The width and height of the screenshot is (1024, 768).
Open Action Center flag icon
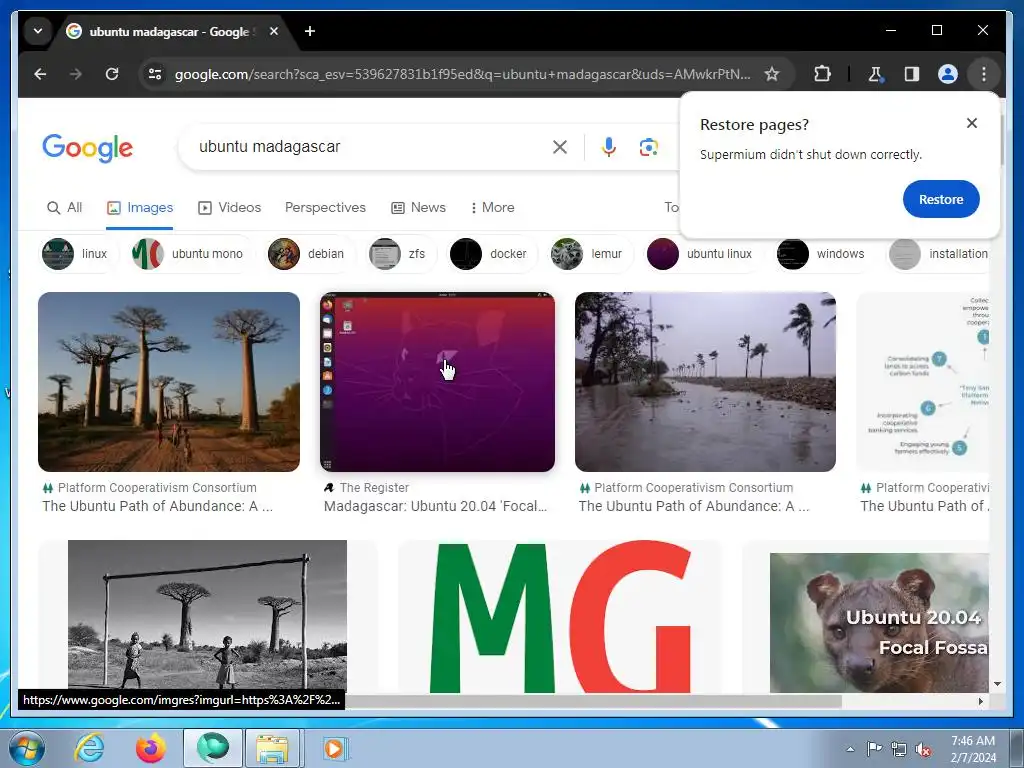[x=874, y=749]
